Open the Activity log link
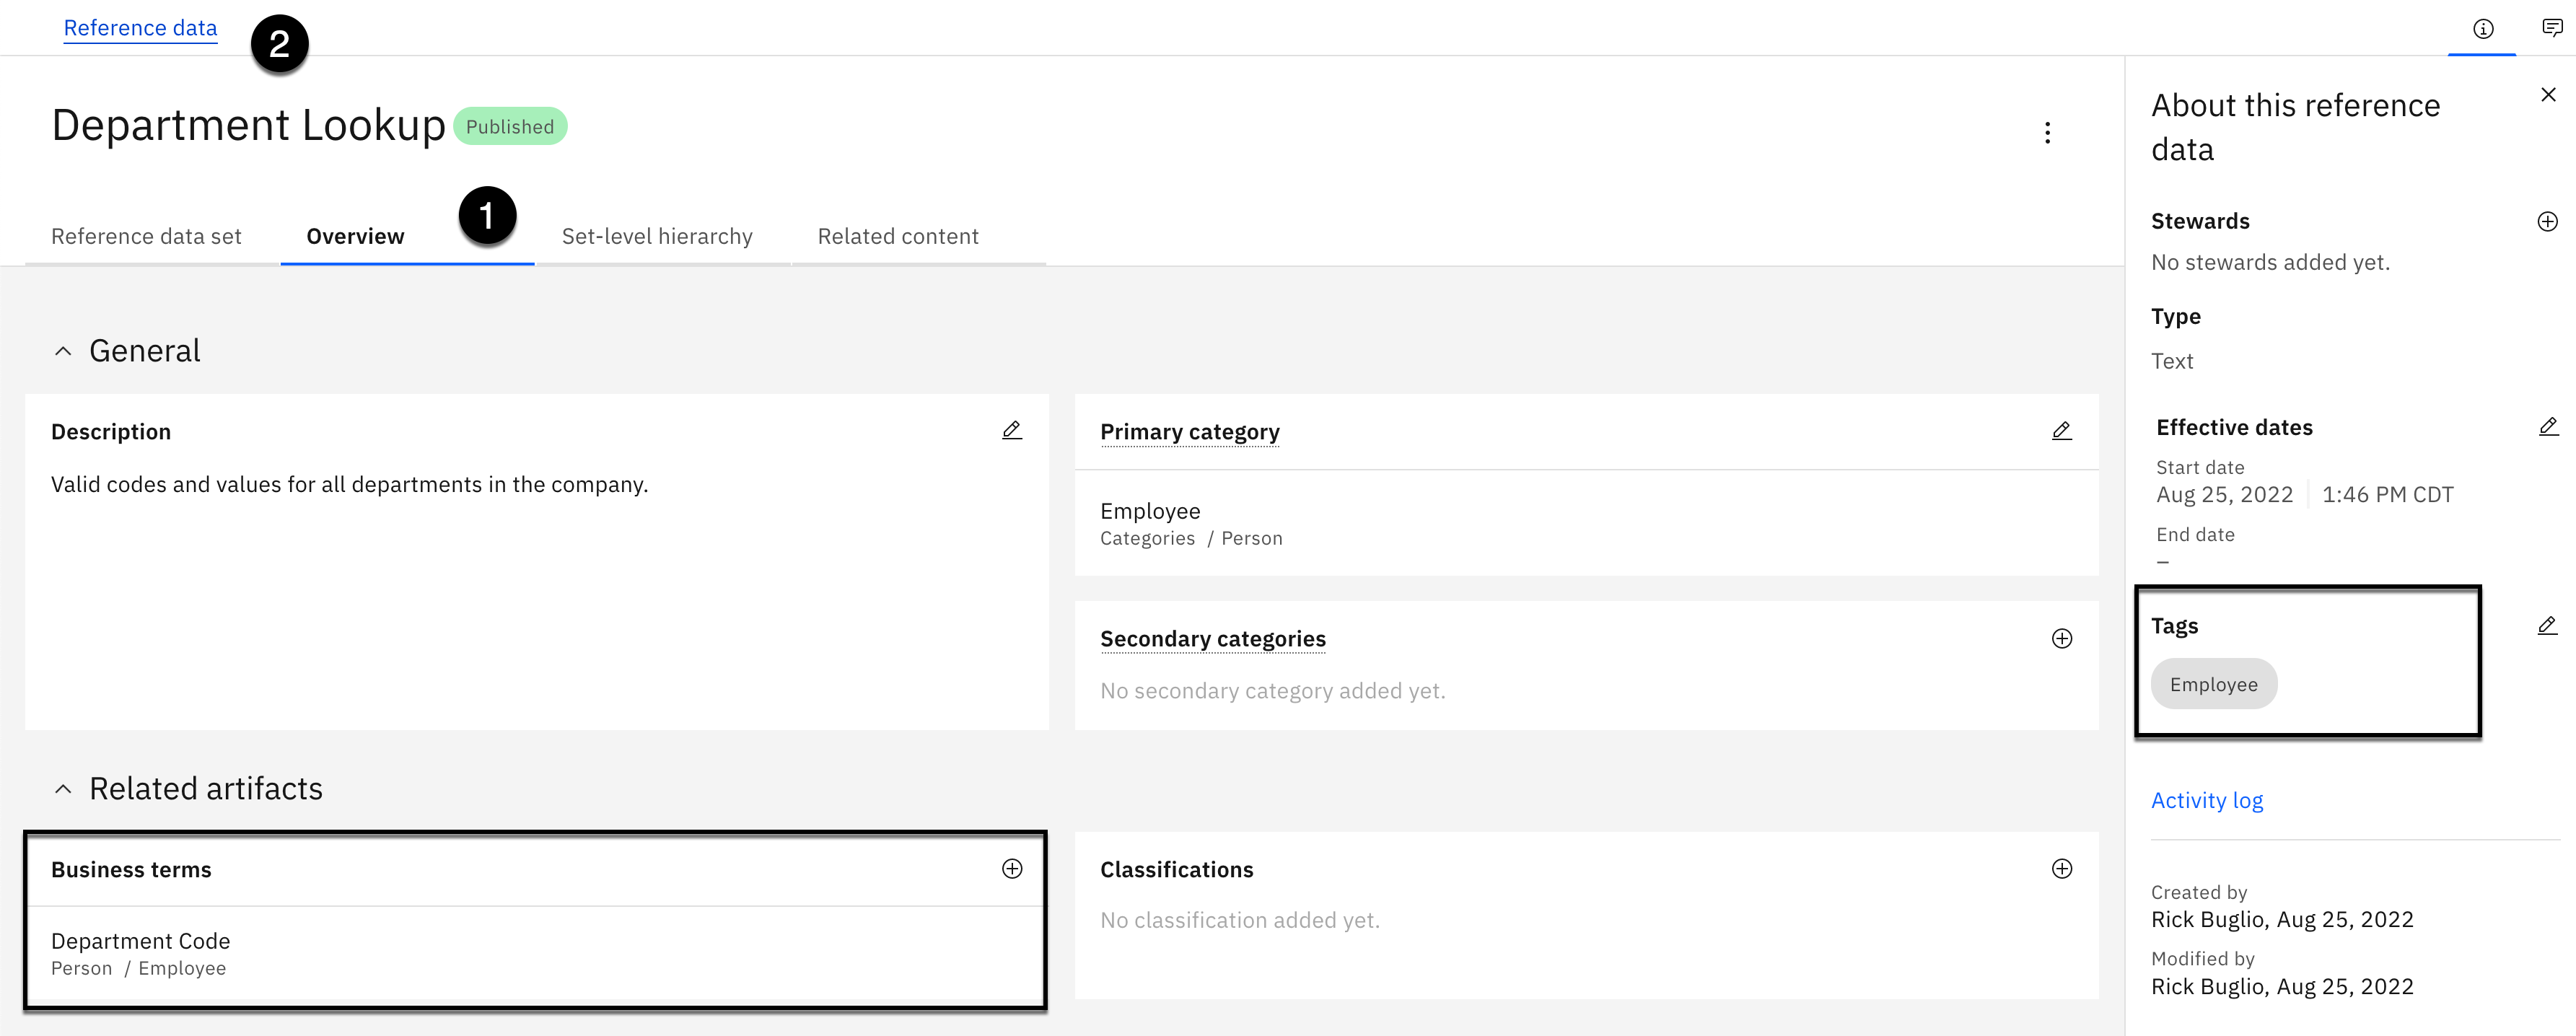Image resolution: width=2576 pixels, height=1036 pixels. (x=2206, y=800)
